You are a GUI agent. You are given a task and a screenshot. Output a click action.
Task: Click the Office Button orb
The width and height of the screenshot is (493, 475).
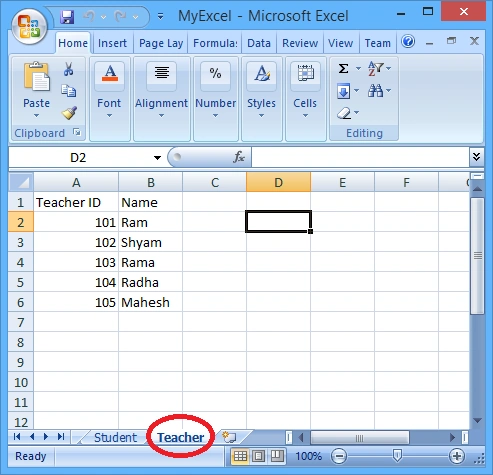tap(29, 26)
